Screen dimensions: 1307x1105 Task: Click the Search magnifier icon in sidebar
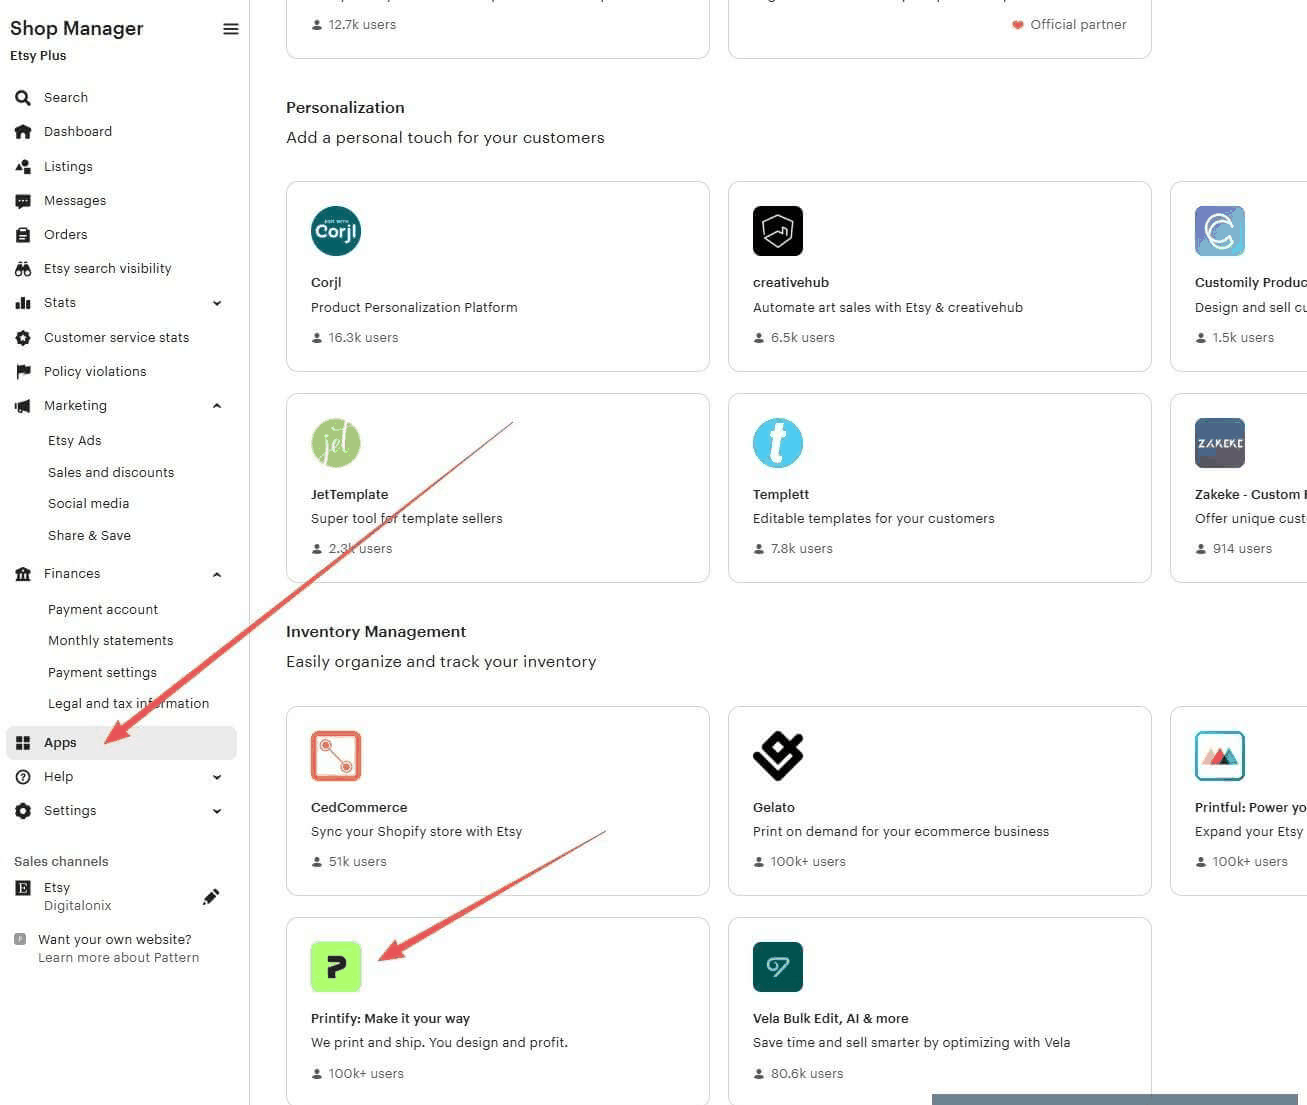tap(23, 98)
